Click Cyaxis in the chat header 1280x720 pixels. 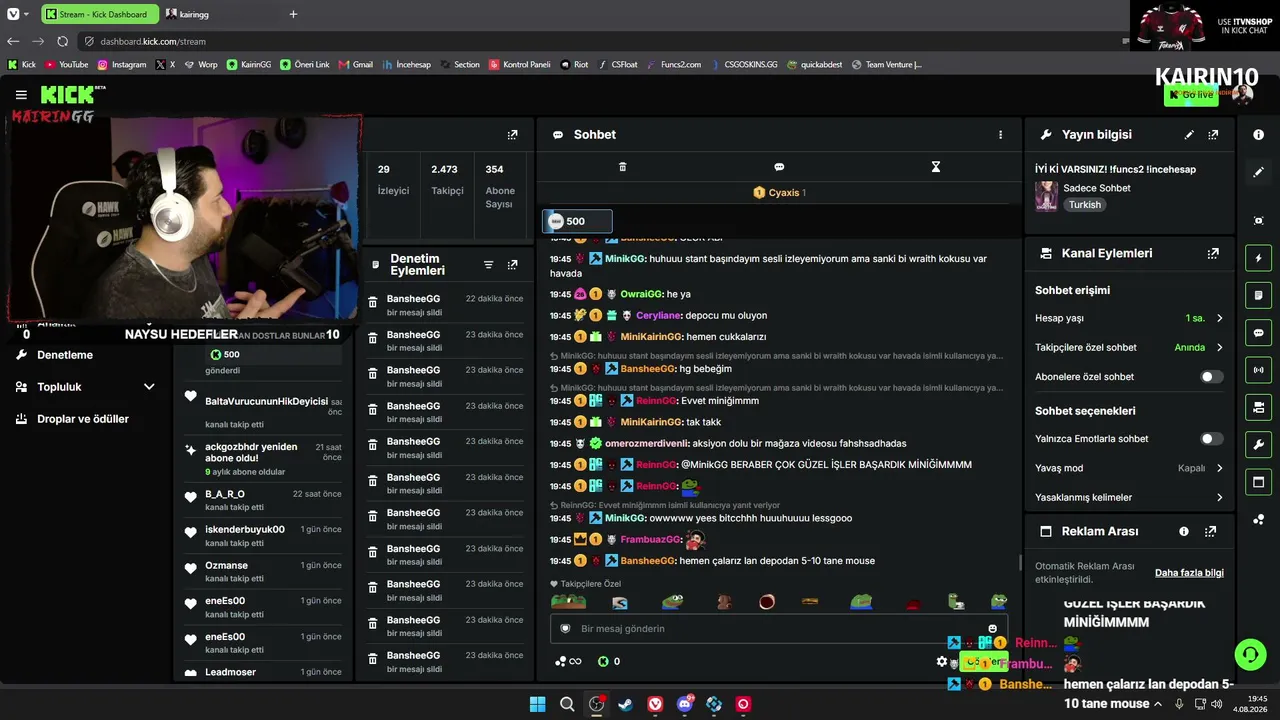click(x=784, y=193)
